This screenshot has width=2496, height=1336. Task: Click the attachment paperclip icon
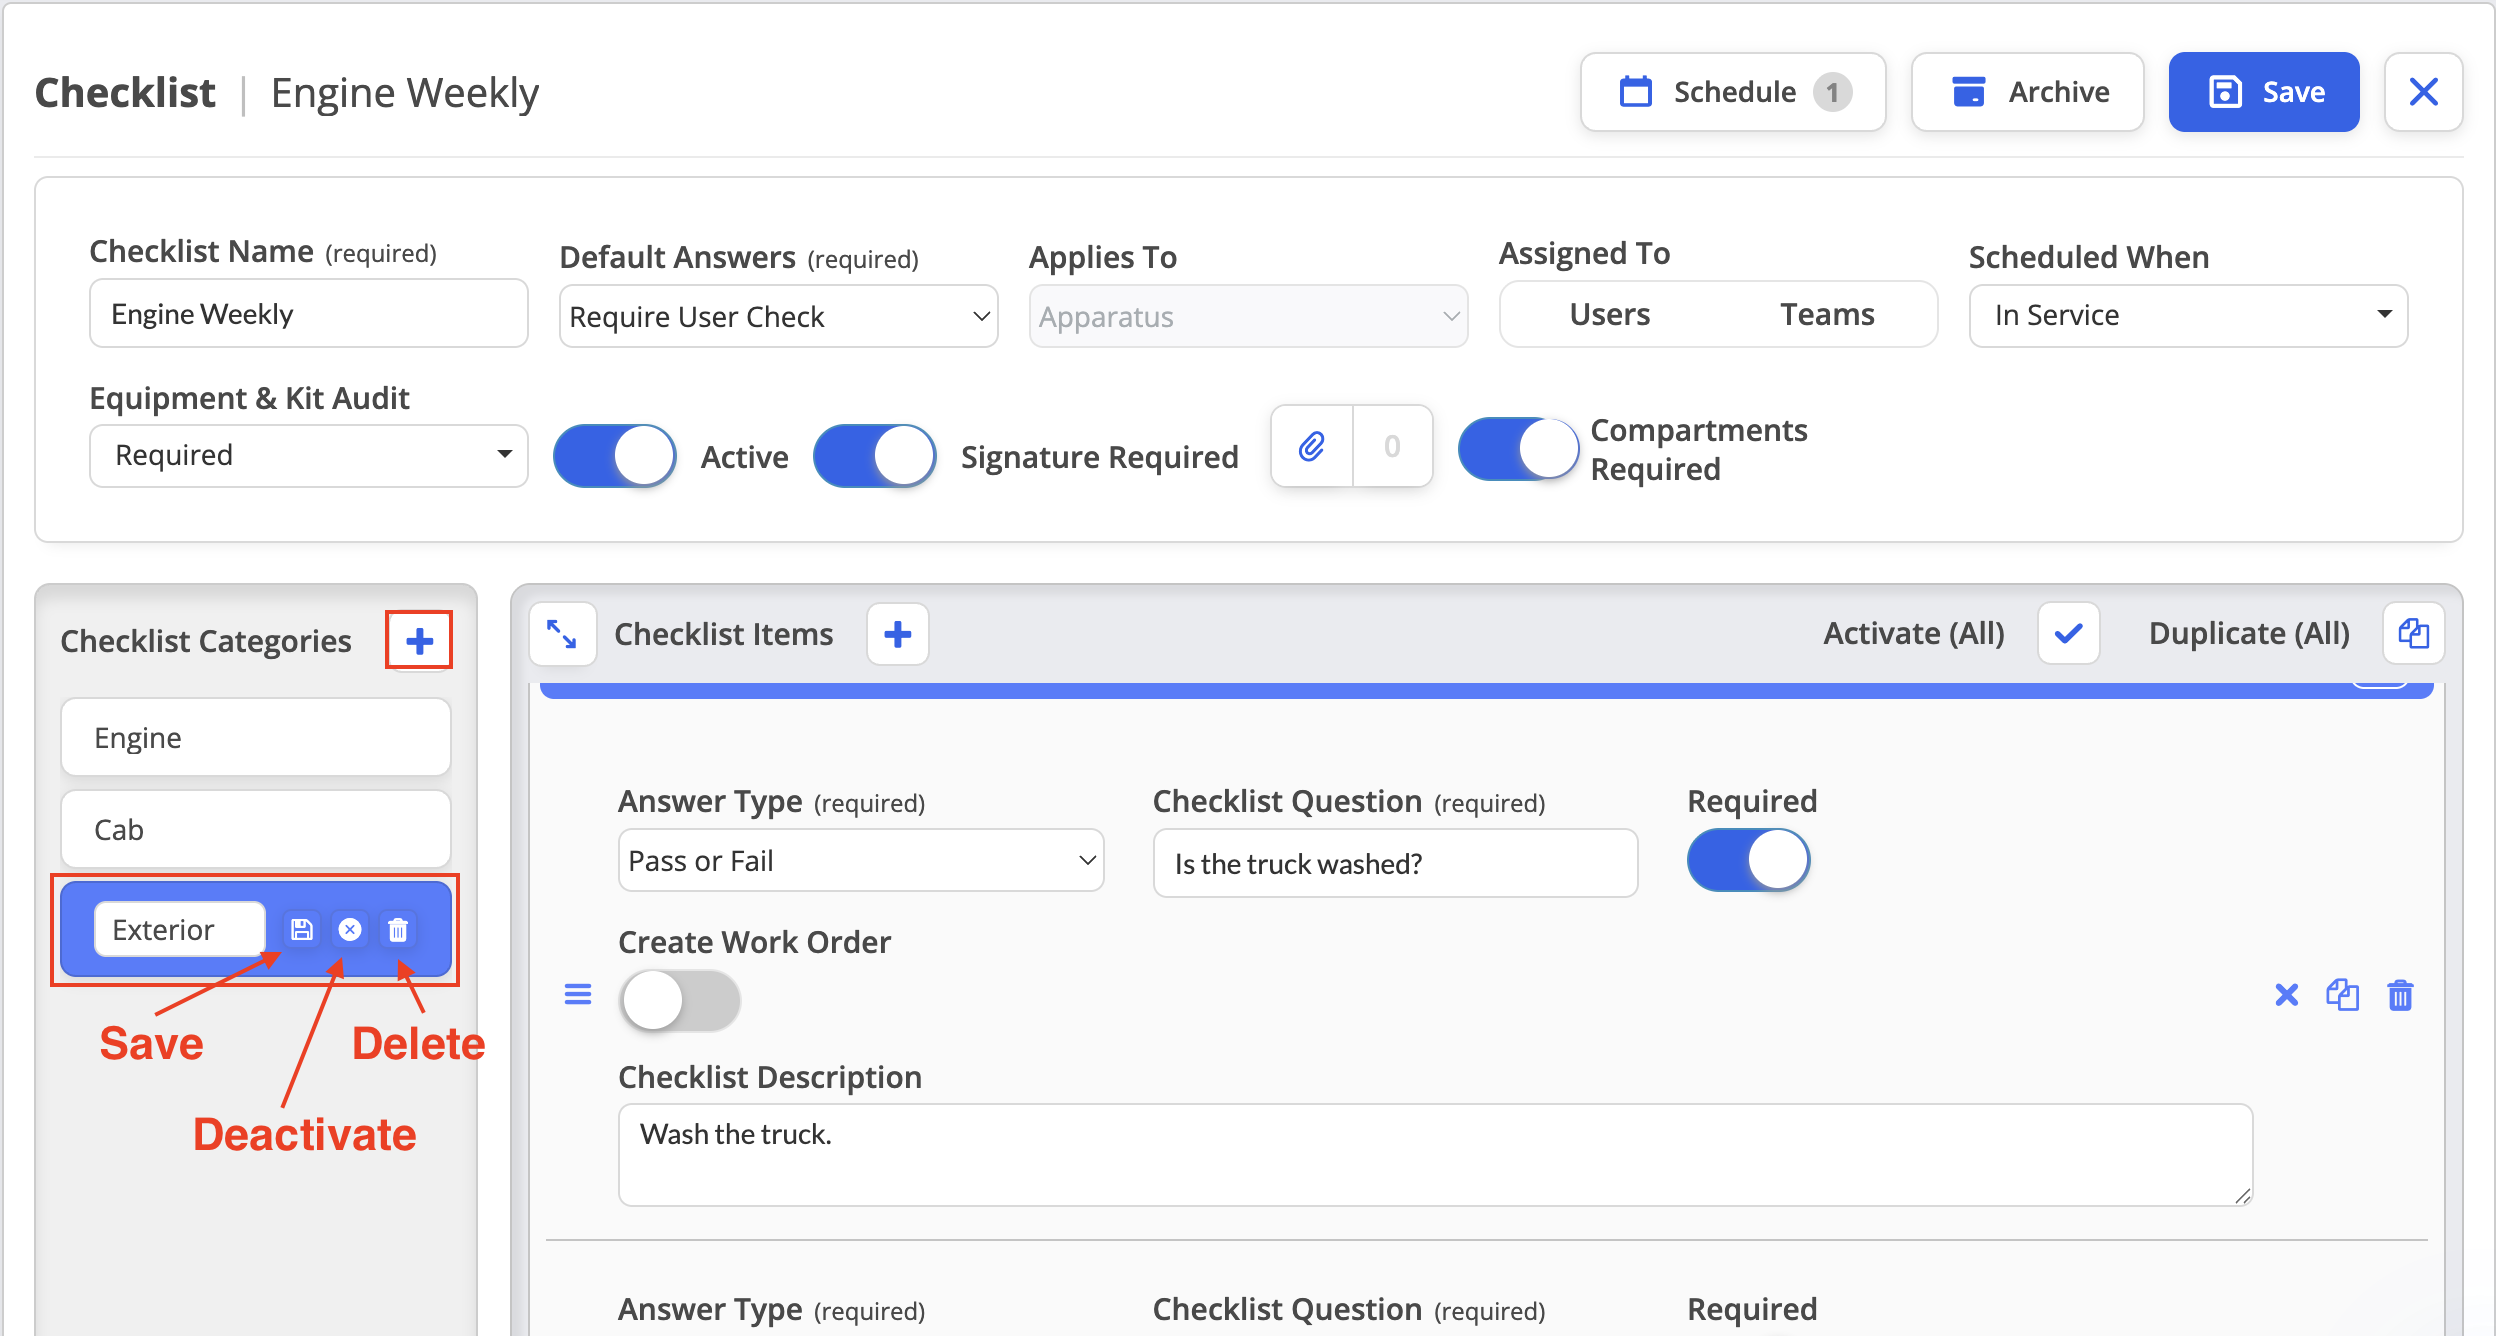click(x=1311, y=446)
